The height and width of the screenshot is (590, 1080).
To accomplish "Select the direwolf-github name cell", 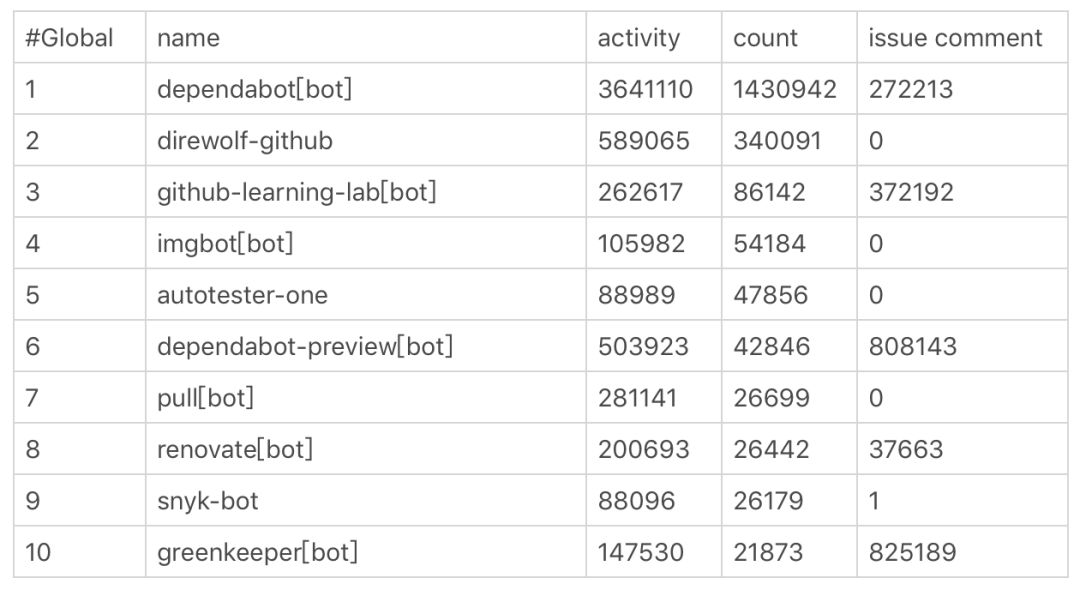I will coord(244,141).
